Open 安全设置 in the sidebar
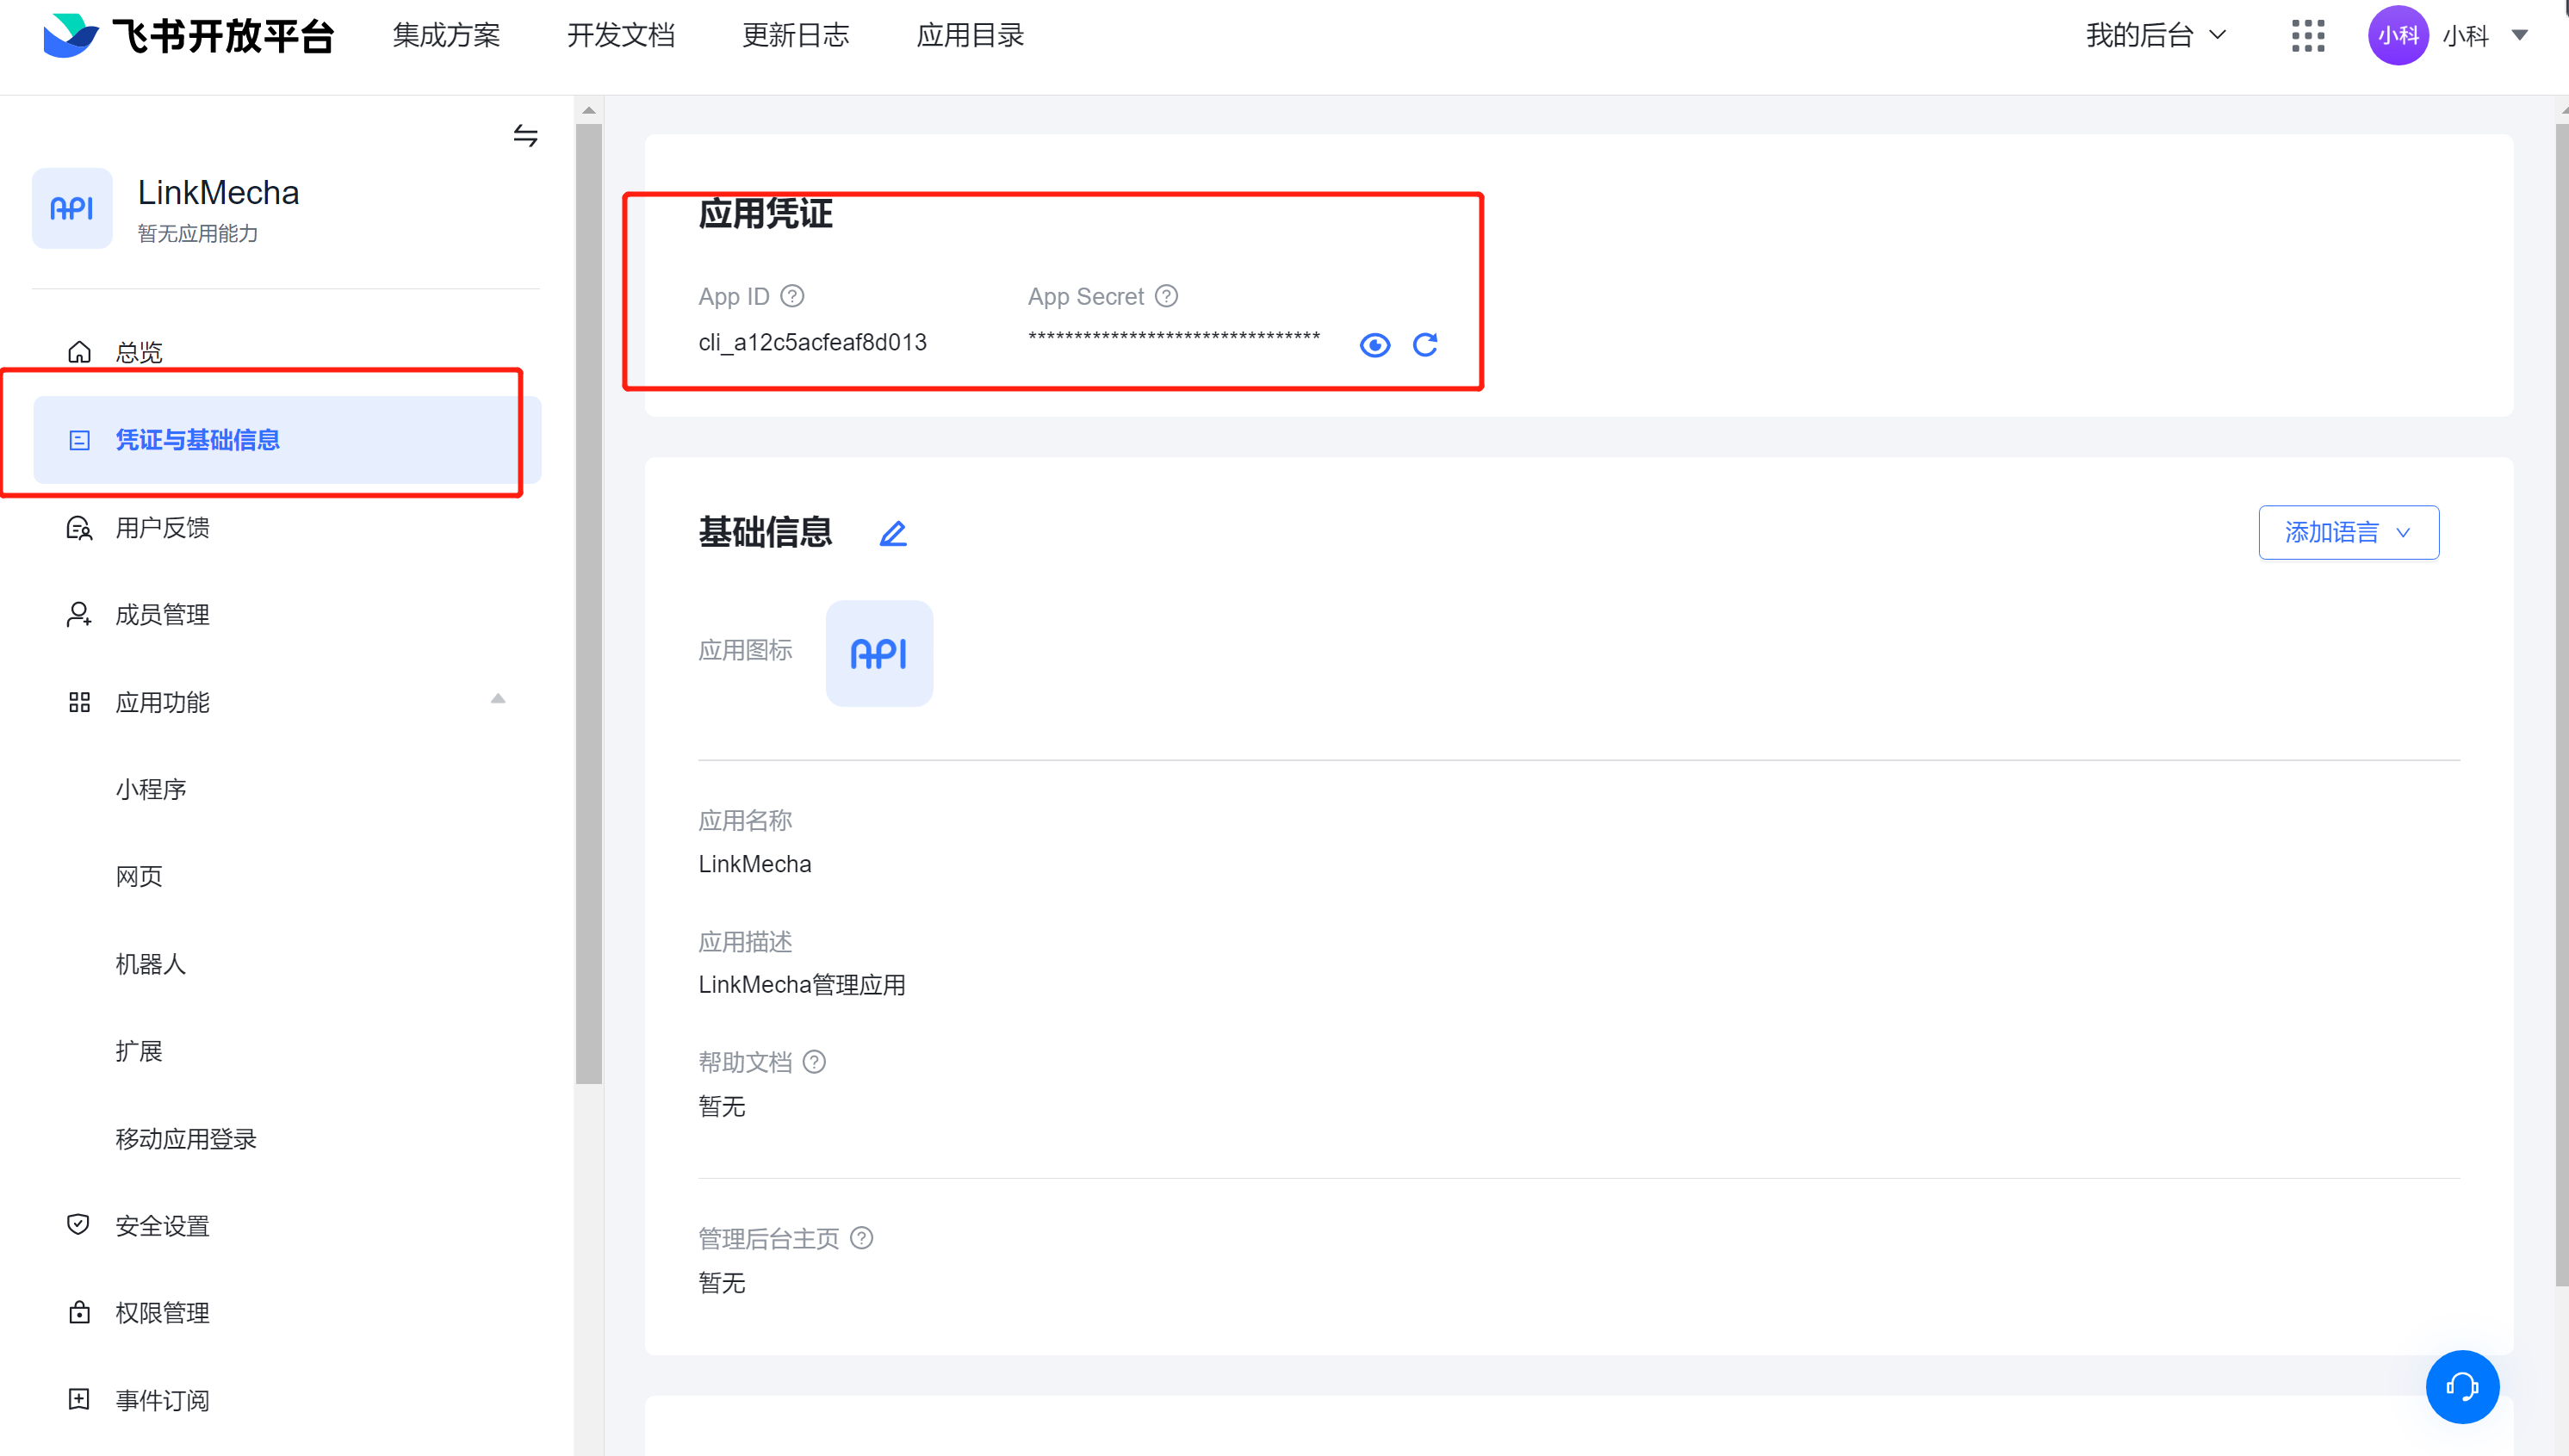The height and width of the screenshot is (1456, 2569). (x=162, y=1226)
